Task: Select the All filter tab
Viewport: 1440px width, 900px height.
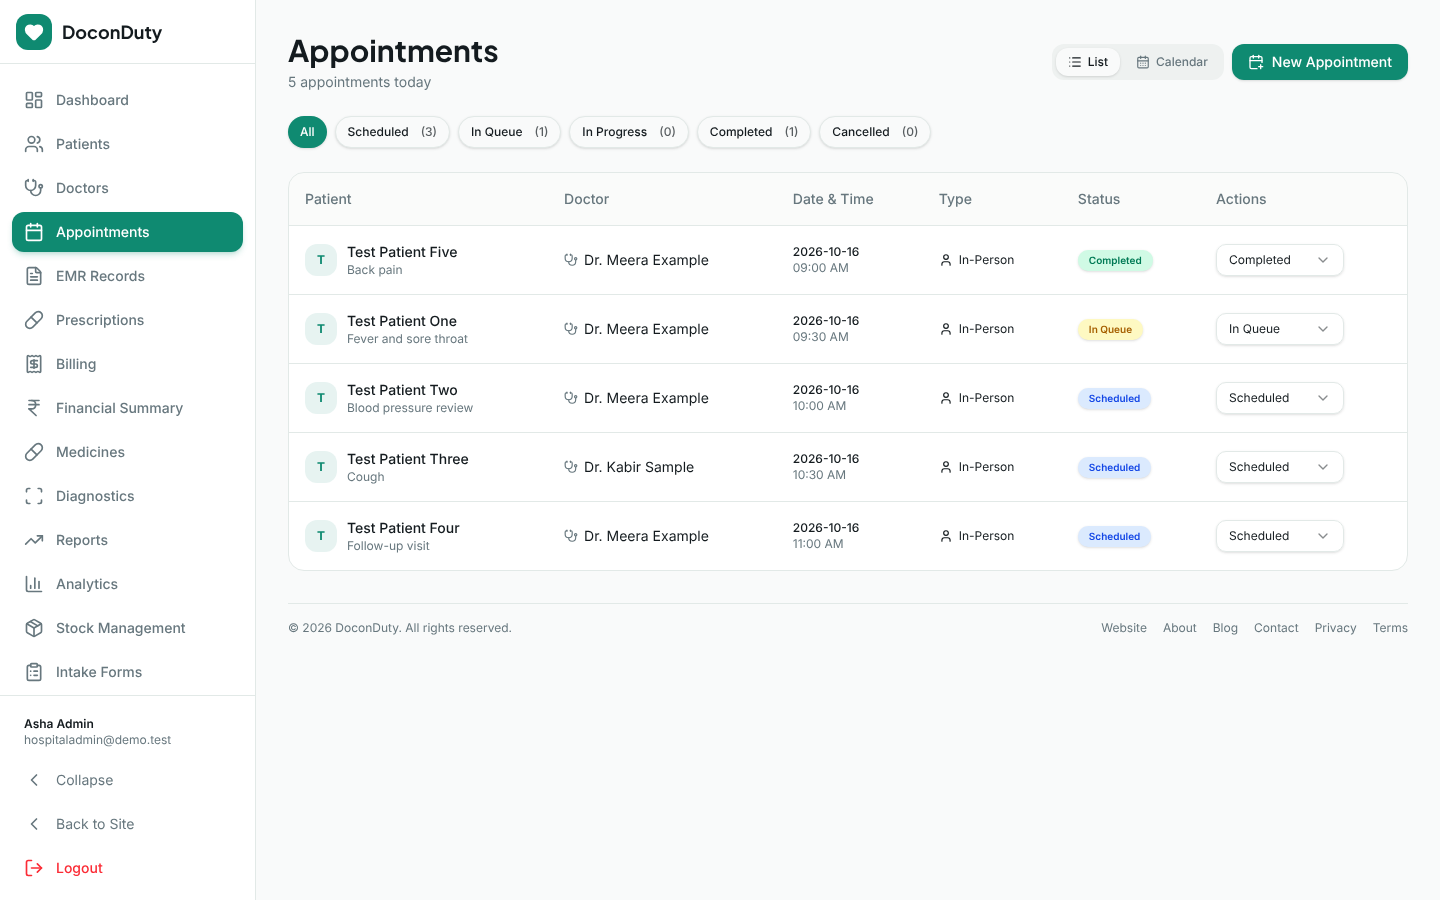Action: [x=307, y=132]
